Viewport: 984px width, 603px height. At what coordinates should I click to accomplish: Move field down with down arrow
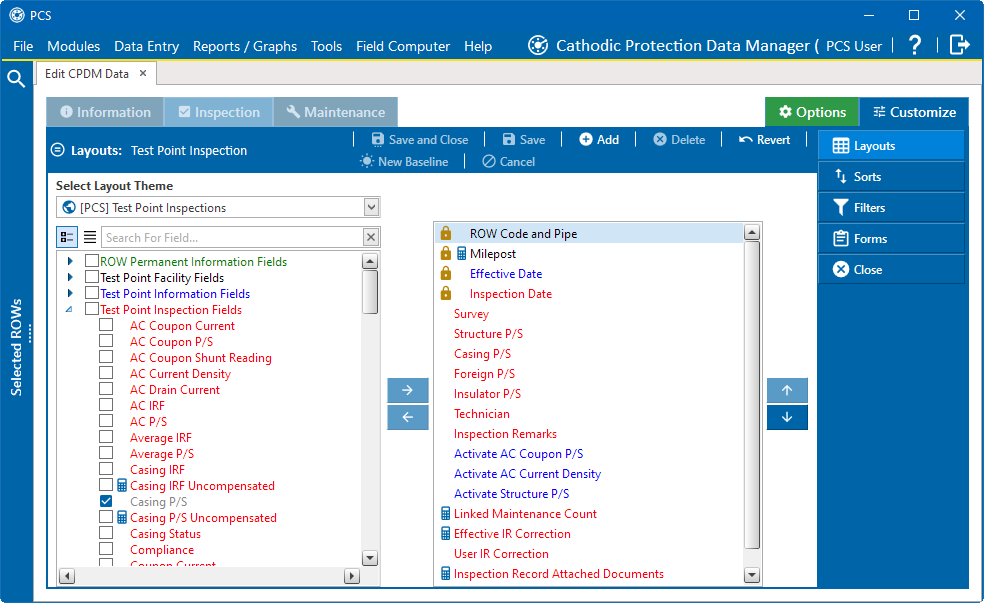[787, 417]
